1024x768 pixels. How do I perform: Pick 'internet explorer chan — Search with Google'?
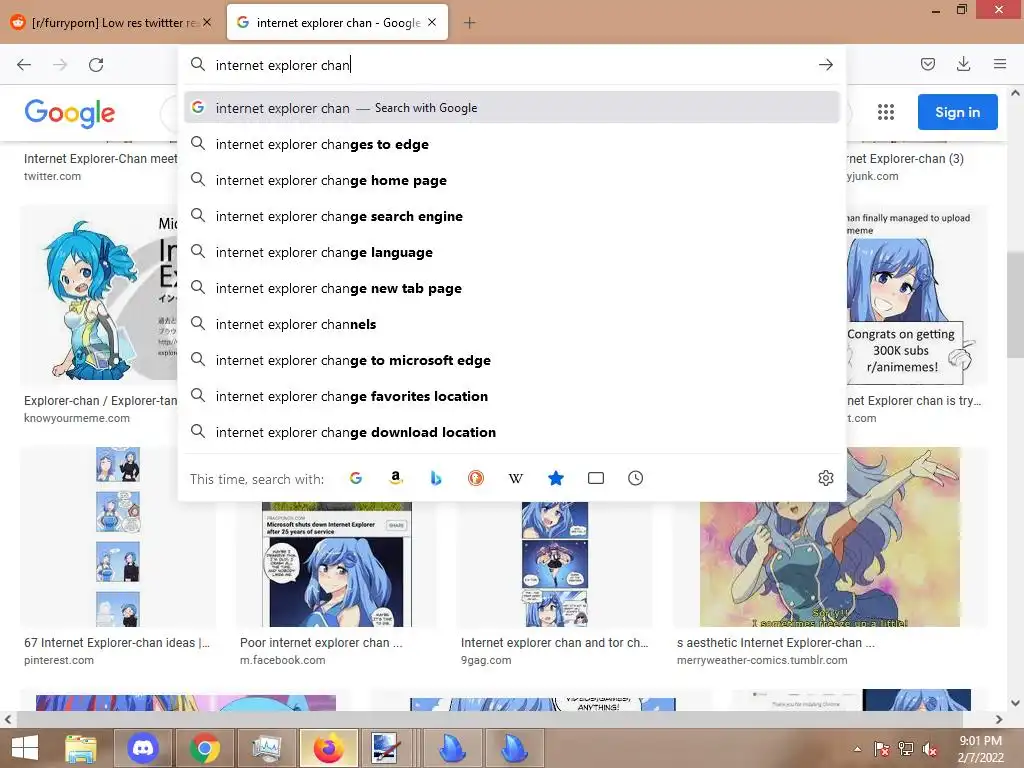pyautogui.click(x=511, y=108)
